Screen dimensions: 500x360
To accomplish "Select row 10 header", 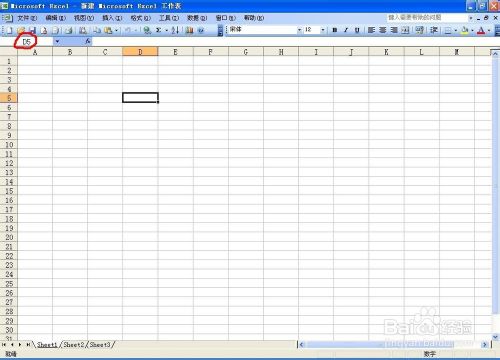I will 9,145.
